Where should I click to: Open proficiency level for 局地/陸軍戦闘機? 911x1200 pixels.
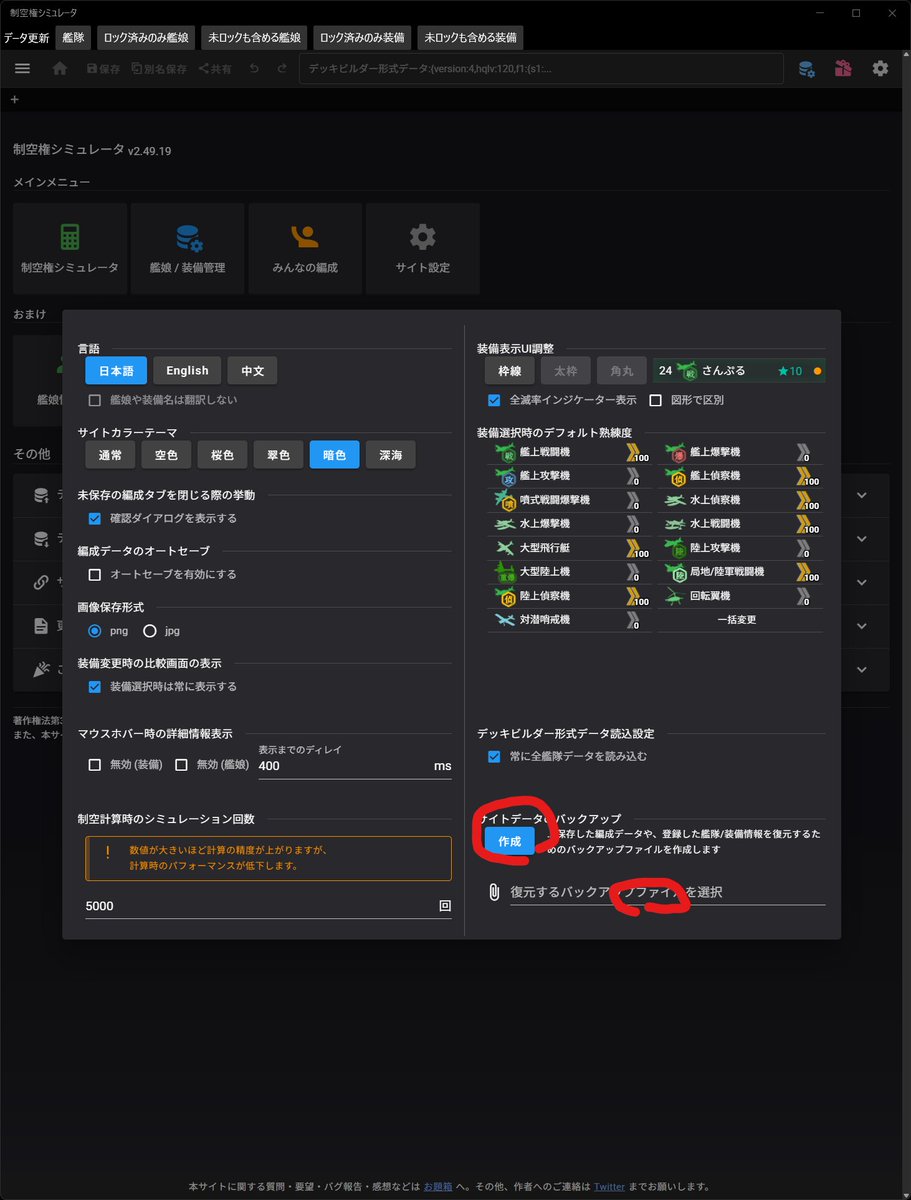tap(807, 573)
